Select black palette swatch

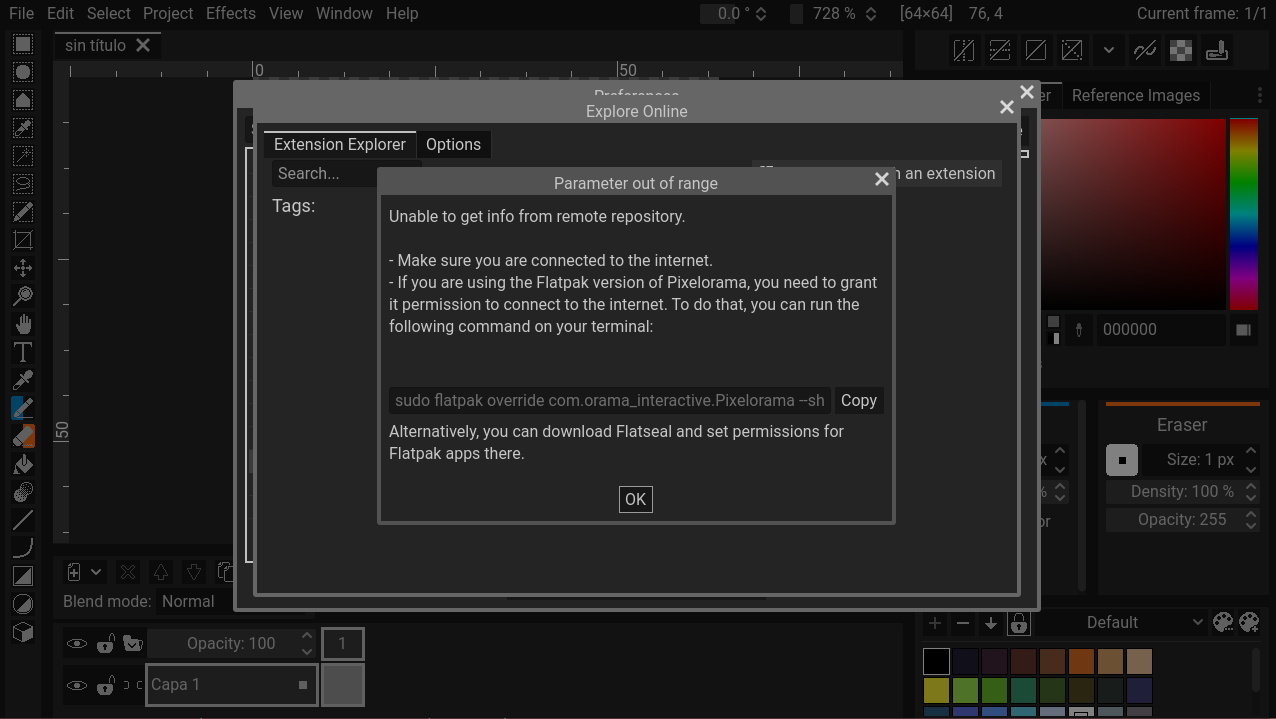point(936,661)
